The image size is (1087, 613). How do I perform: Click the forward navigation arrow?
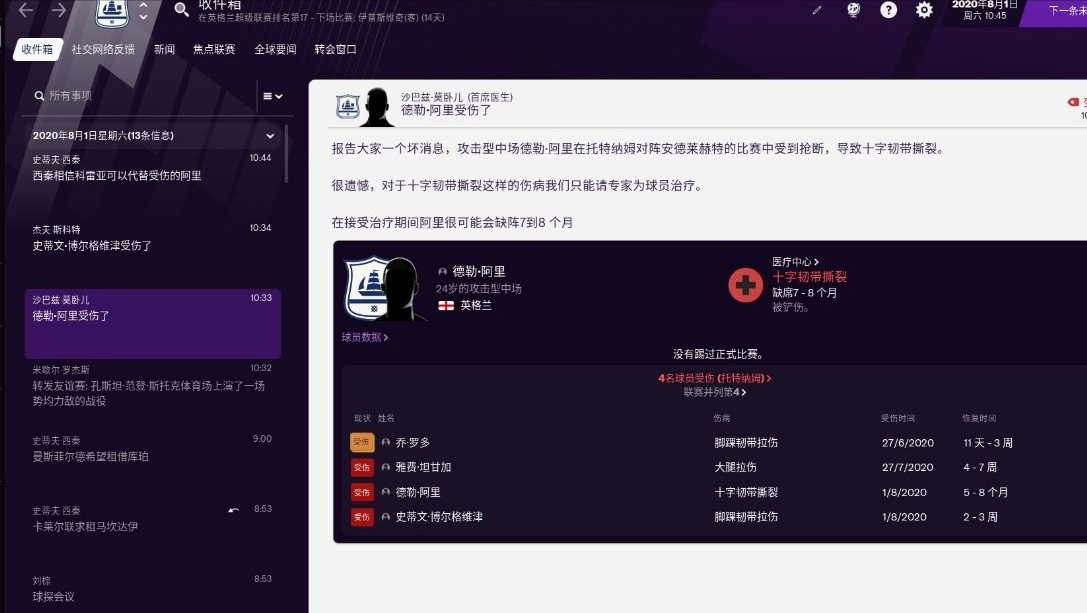(59, 10)
